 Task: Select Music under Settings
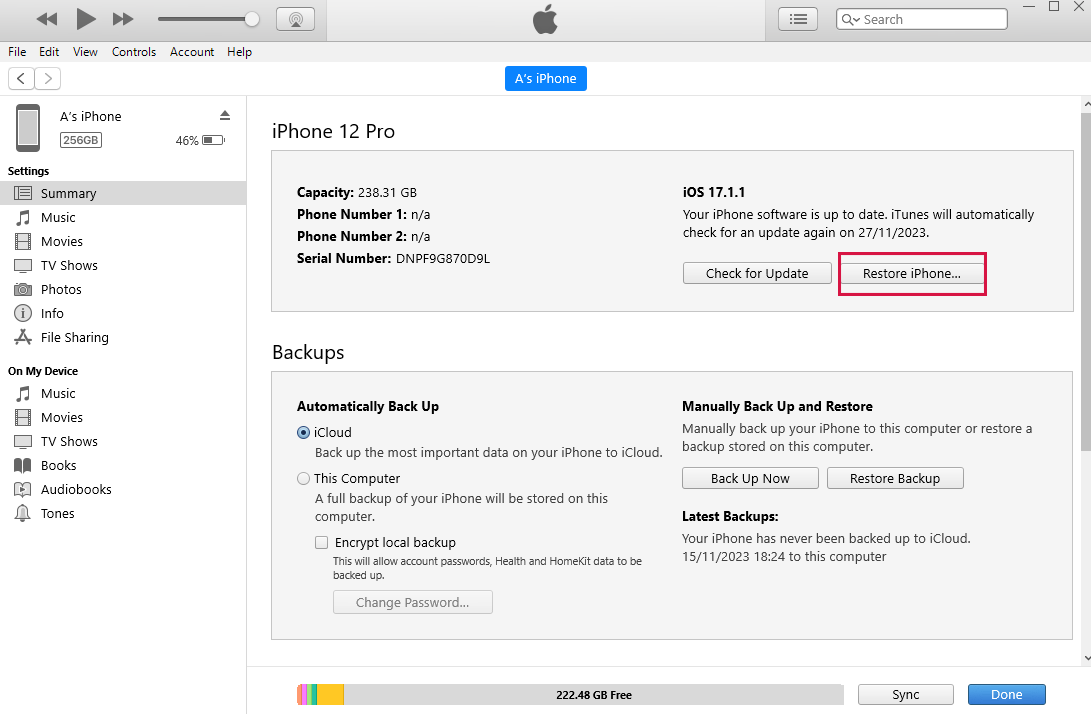click(x=123, y=218)
